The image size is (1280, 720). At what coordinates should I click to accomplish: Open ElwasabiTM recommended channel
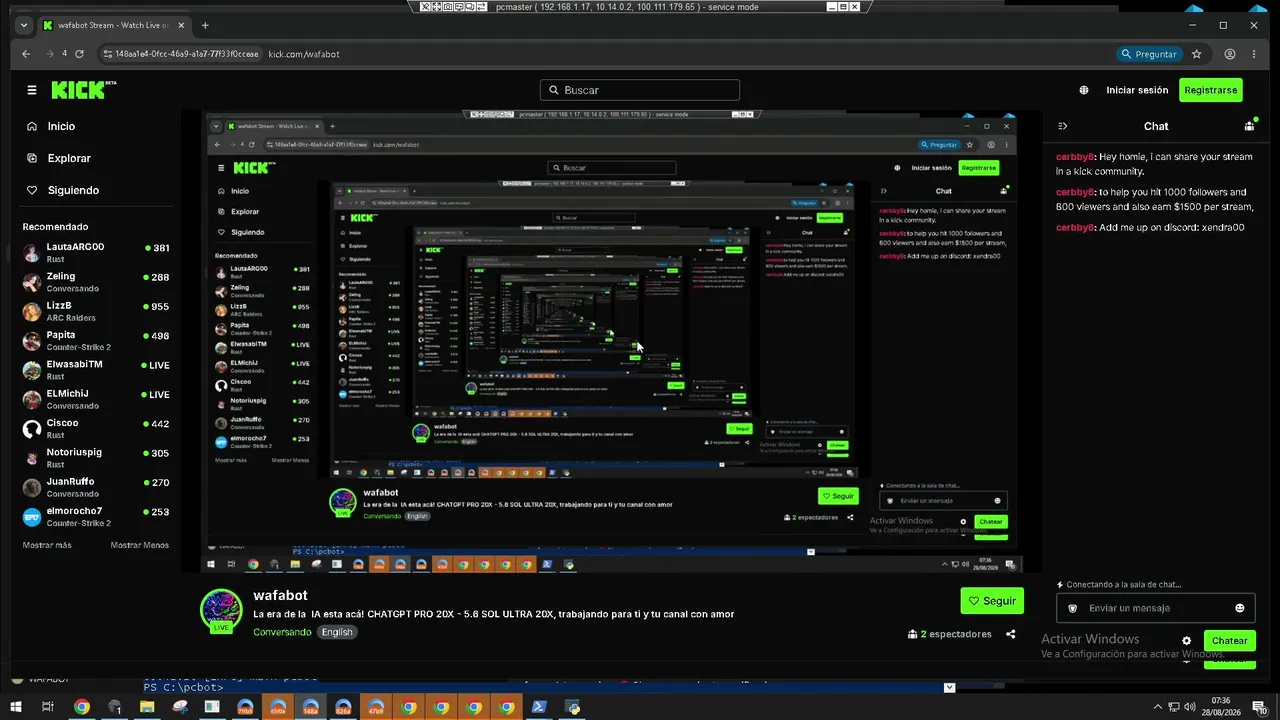(x=96, y=370)
